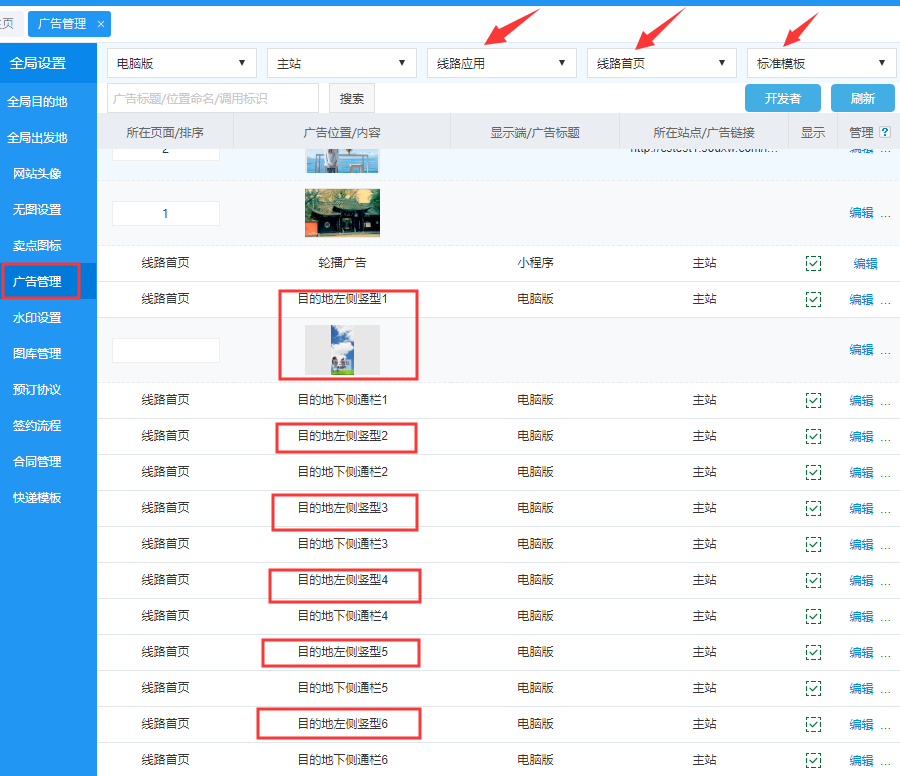Screen dimensions: 900x776
Task: Open more options for 目的地下侧通栏1 row
Action: pyautogui.click(x=885, y=400)
